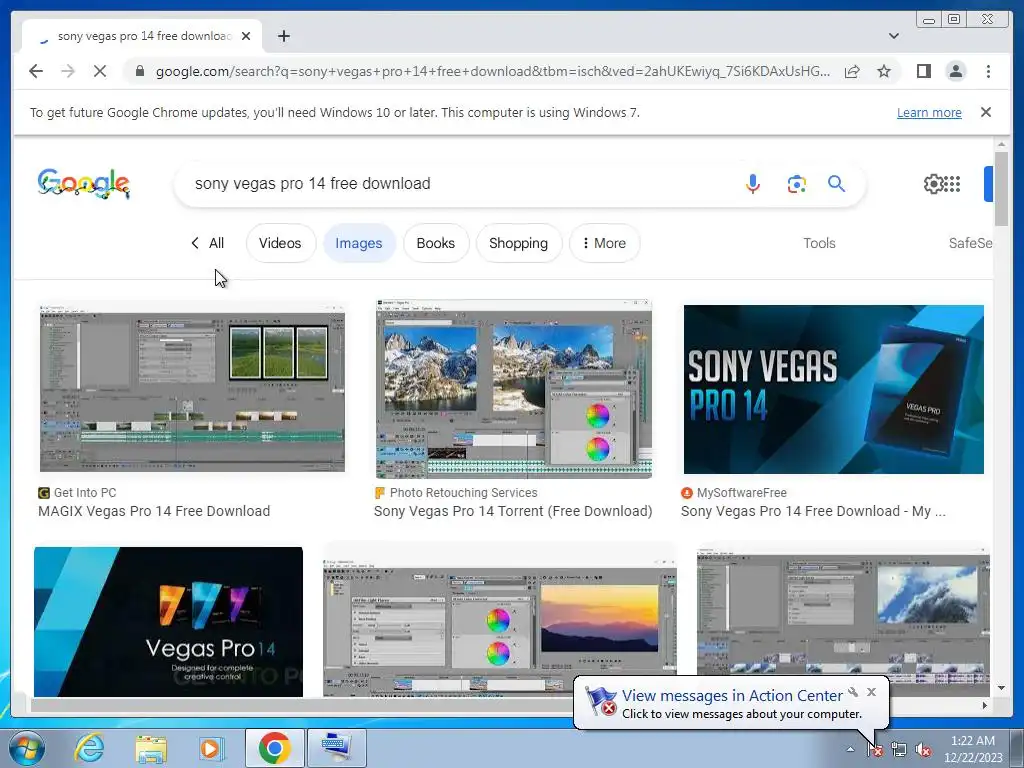Image resolution: width=1024 pixels, height=768 pixels.
Task: Launch Internet Explorer from taskbar
Action: pyautogui.click(x=89, y=748)
